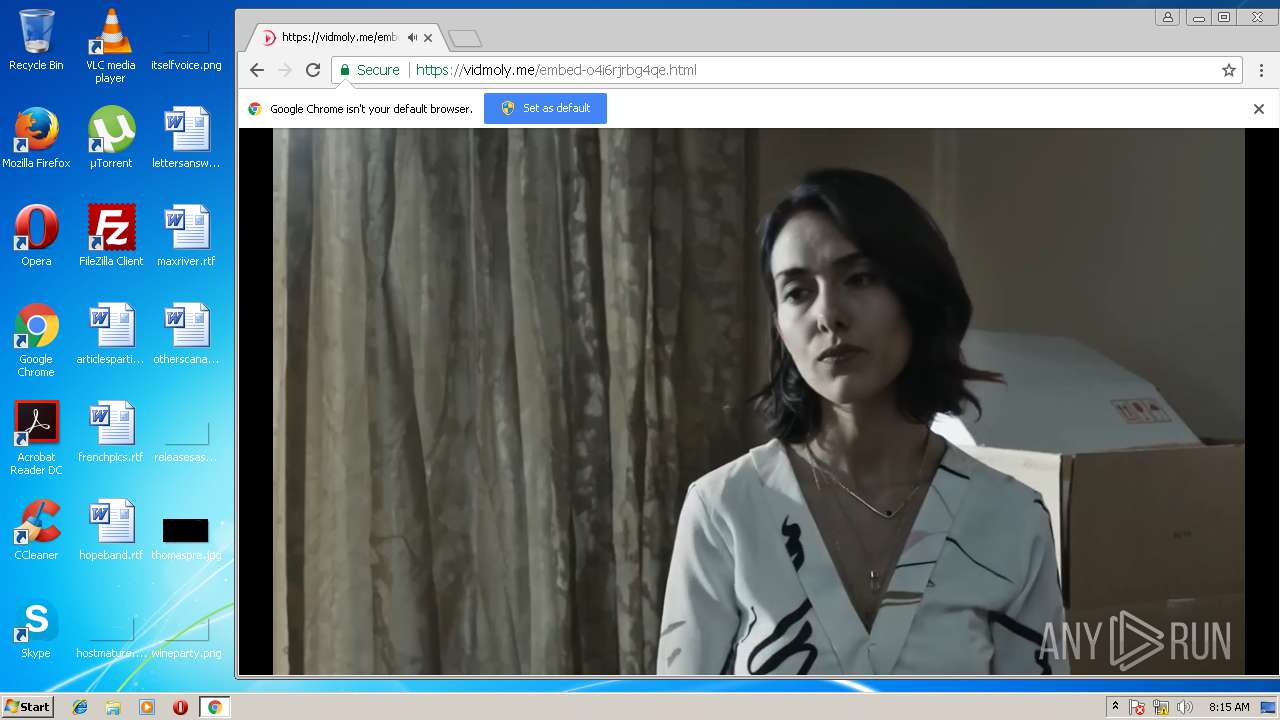
Task: Open Windows Media Player from the taskbar
Action: (147, 707)
